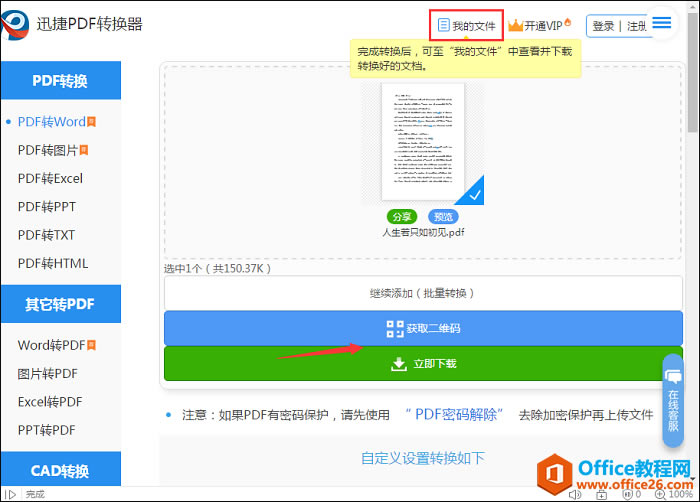This screenshot has height=502, width=700.
Task: Choose PDF转HTML in the sidebar
Action: [53, 263]
